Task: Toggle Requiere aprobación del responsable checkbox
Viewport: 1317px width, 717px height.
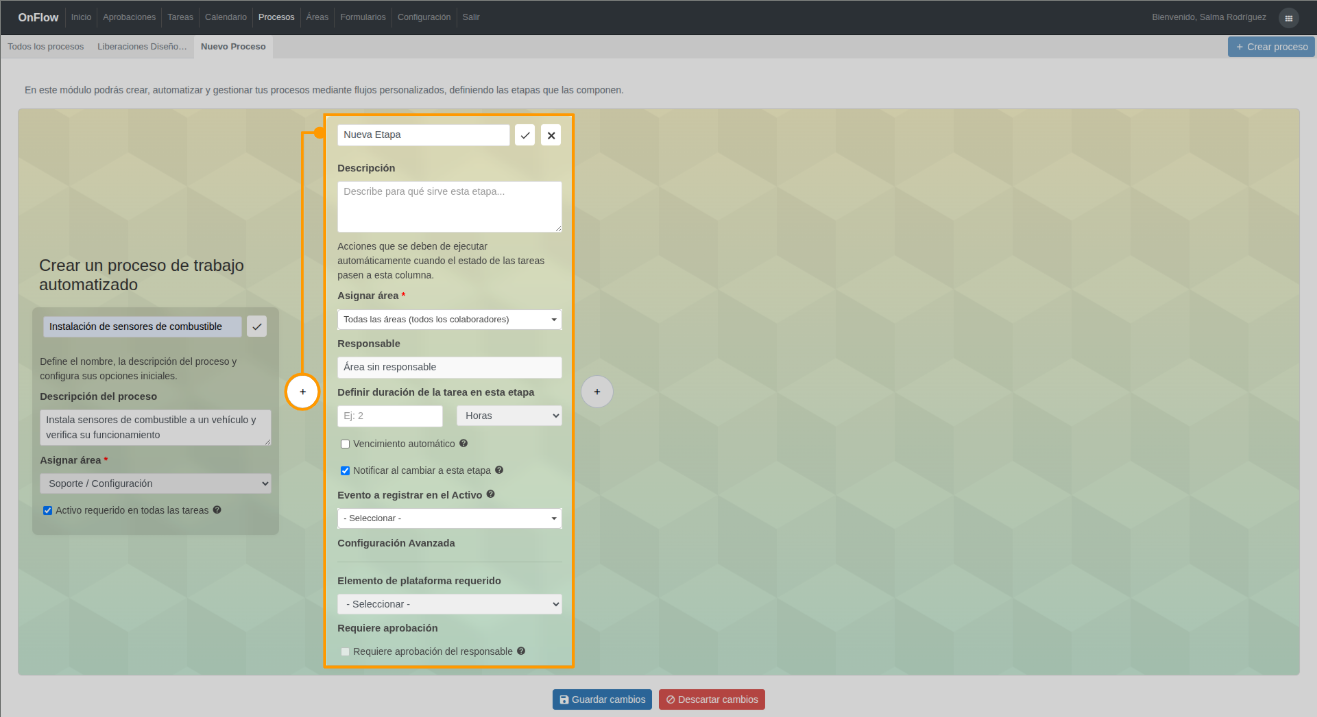Action: [345, 651]
